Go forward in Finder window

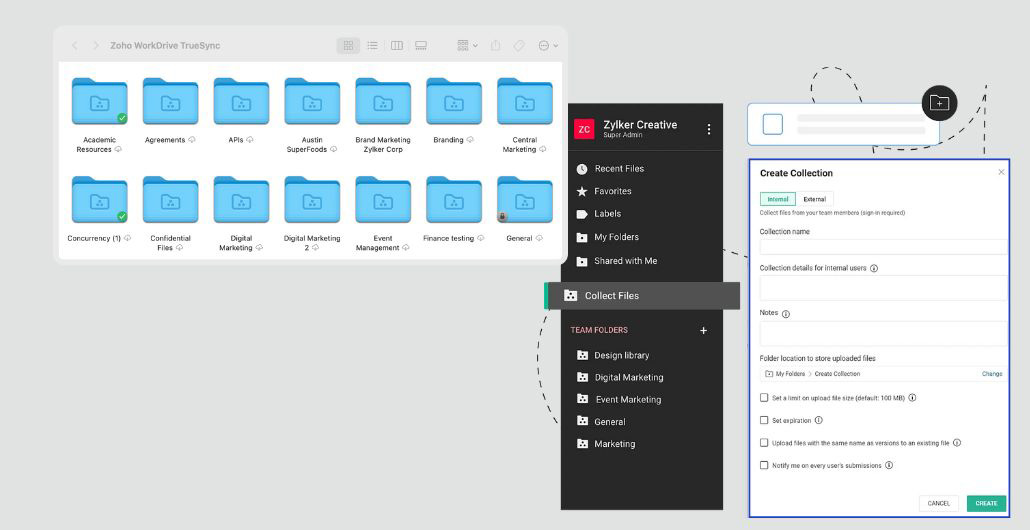pyautogui.click(x=96, y=45)
